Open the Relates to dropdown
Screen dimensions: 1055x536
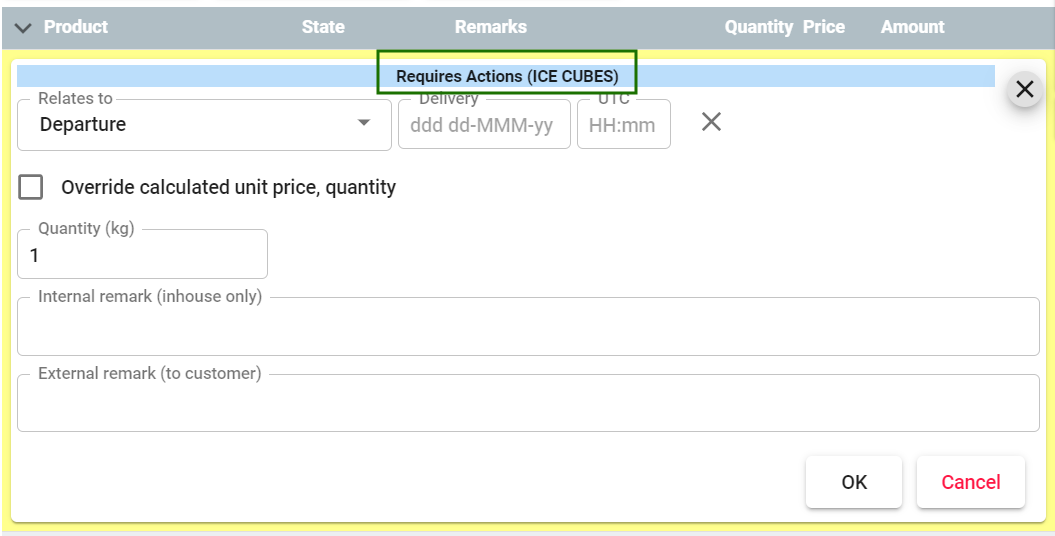coord(205,124)
